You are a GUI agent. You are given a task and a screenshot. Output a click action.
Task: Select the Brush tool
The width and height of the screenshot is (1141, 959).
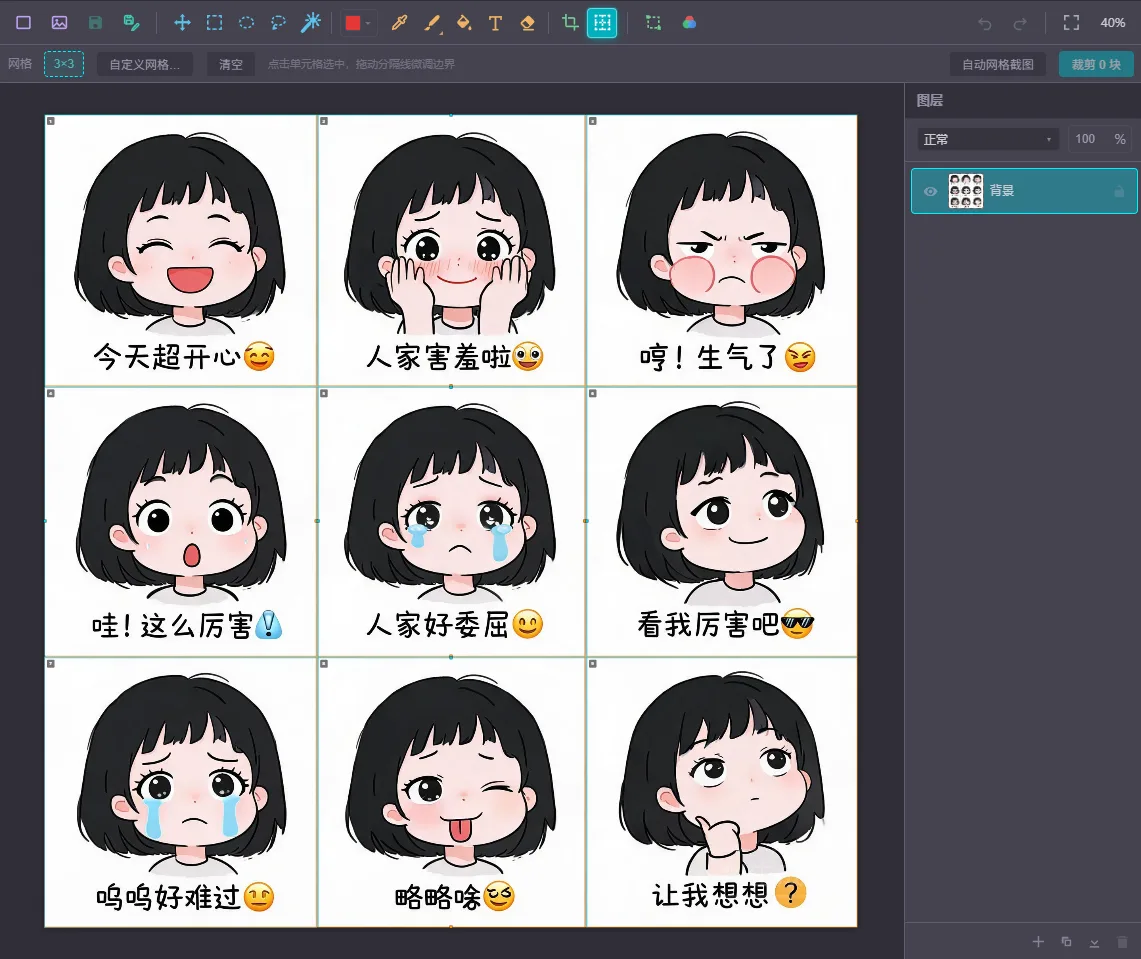point(432,23)
